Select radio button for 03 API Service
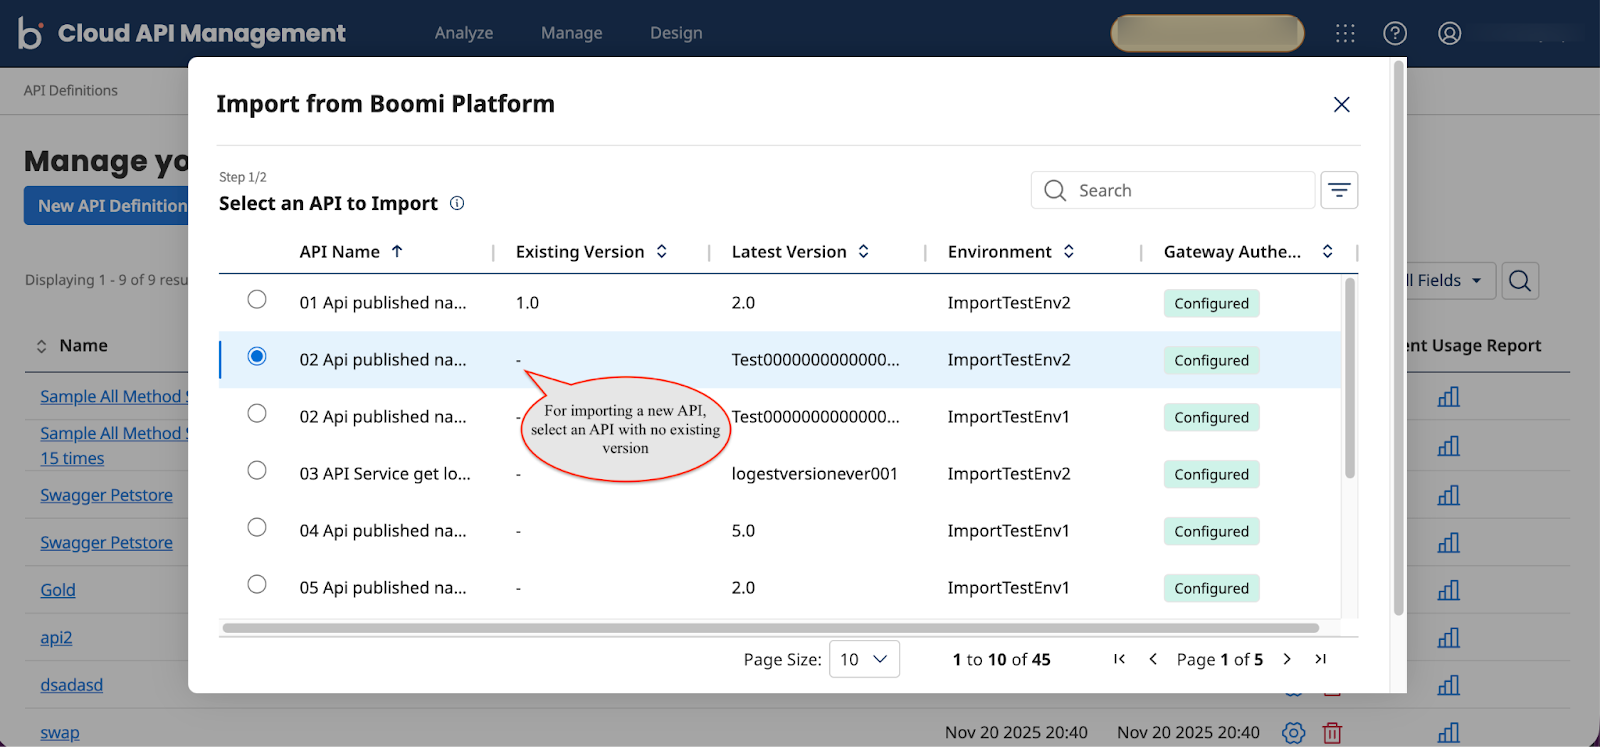 [x=257, y=470]
